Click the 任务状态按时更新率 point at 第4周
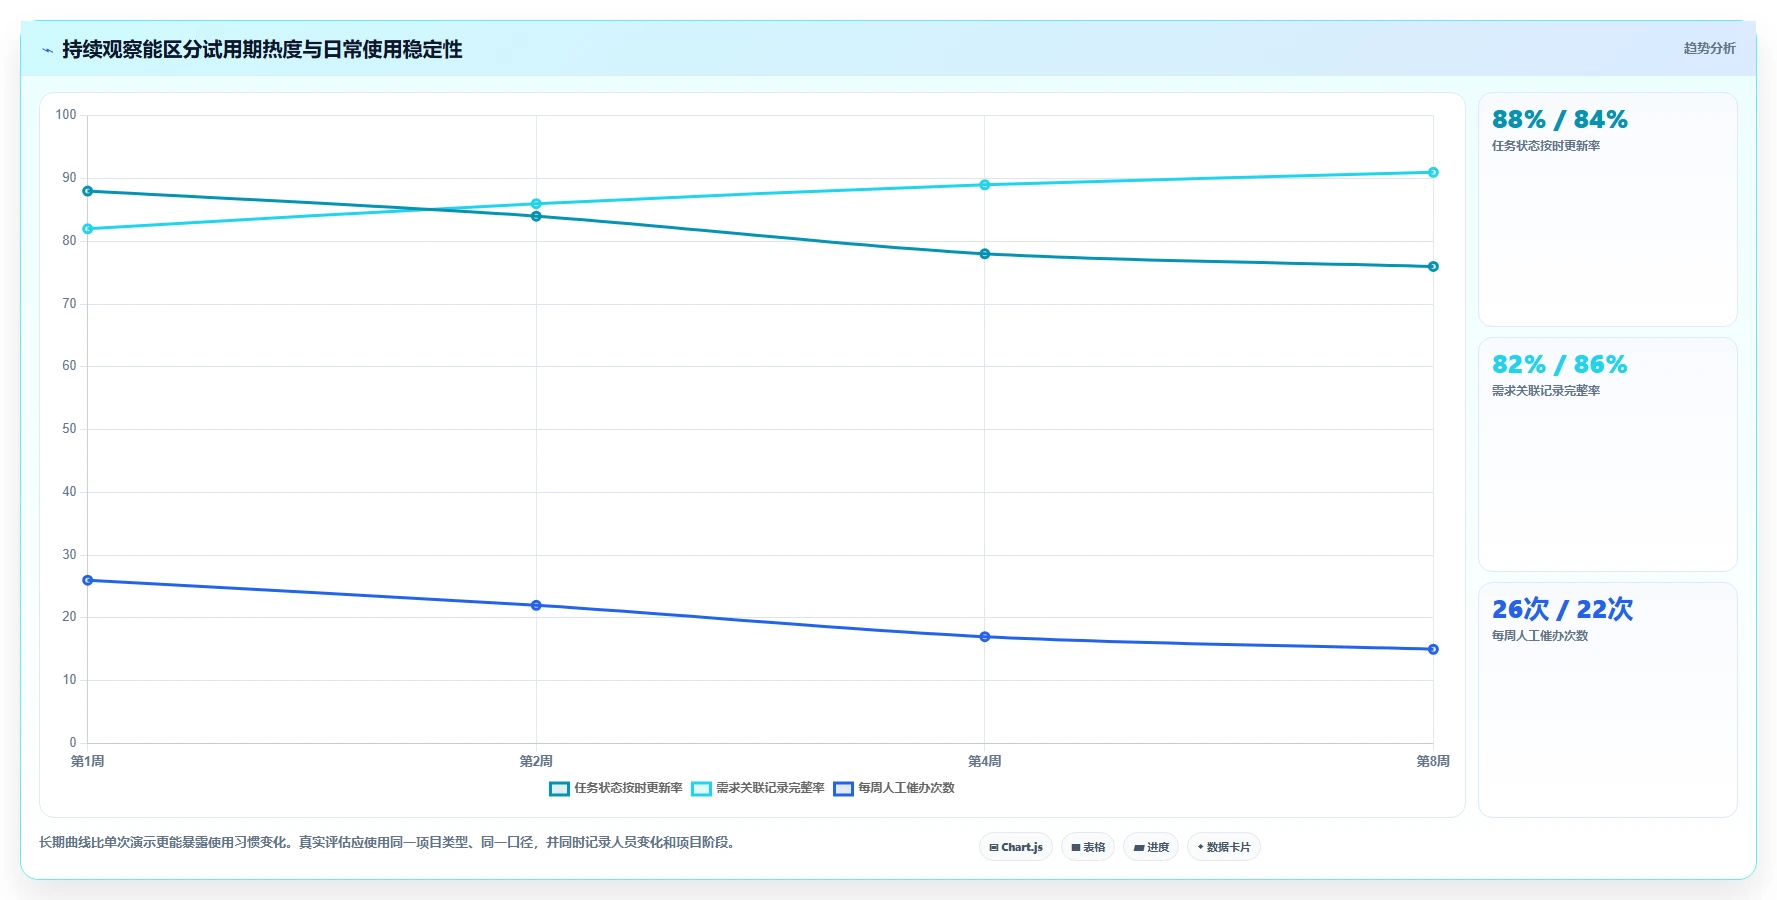Image resolution: width=1777 pixels, height=900 pixels. [985, 254]
